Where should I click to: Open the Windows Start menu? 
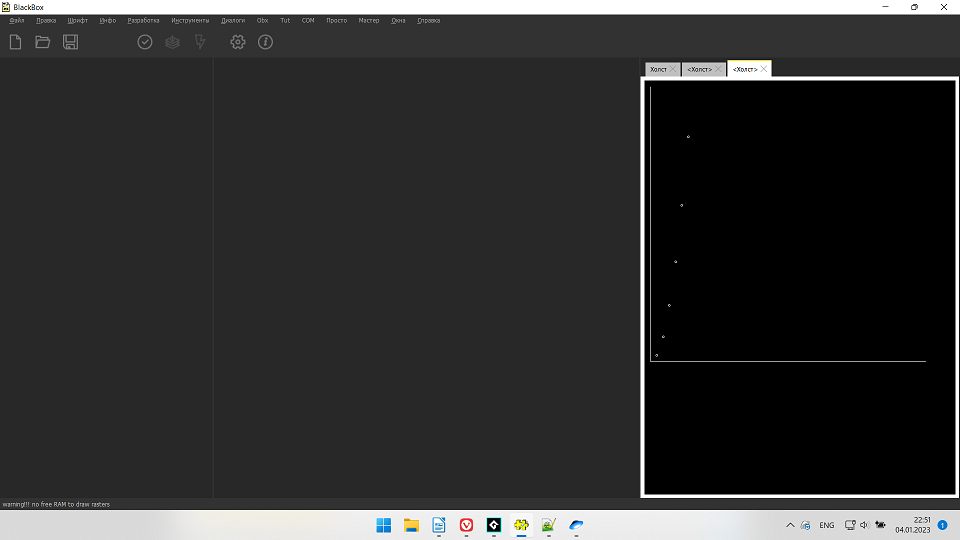(384, 525)
